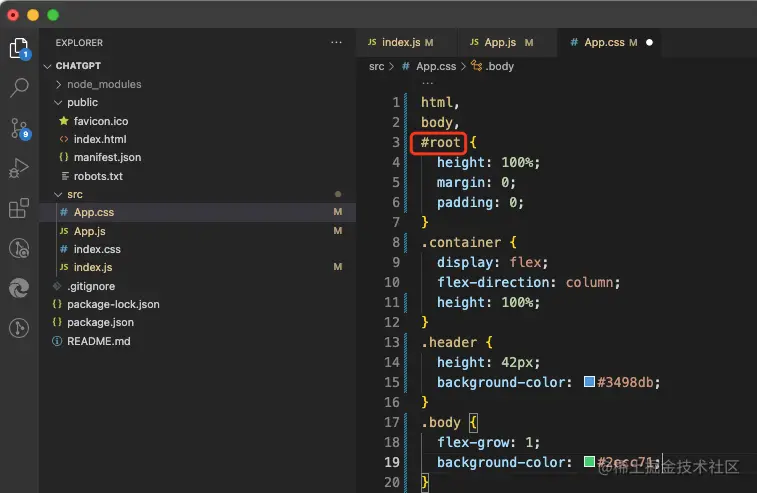Click the .container selector text
Image resolution: width=757 pixels, height=493 pixels.
pyautogui.click(x=461, y=242)
